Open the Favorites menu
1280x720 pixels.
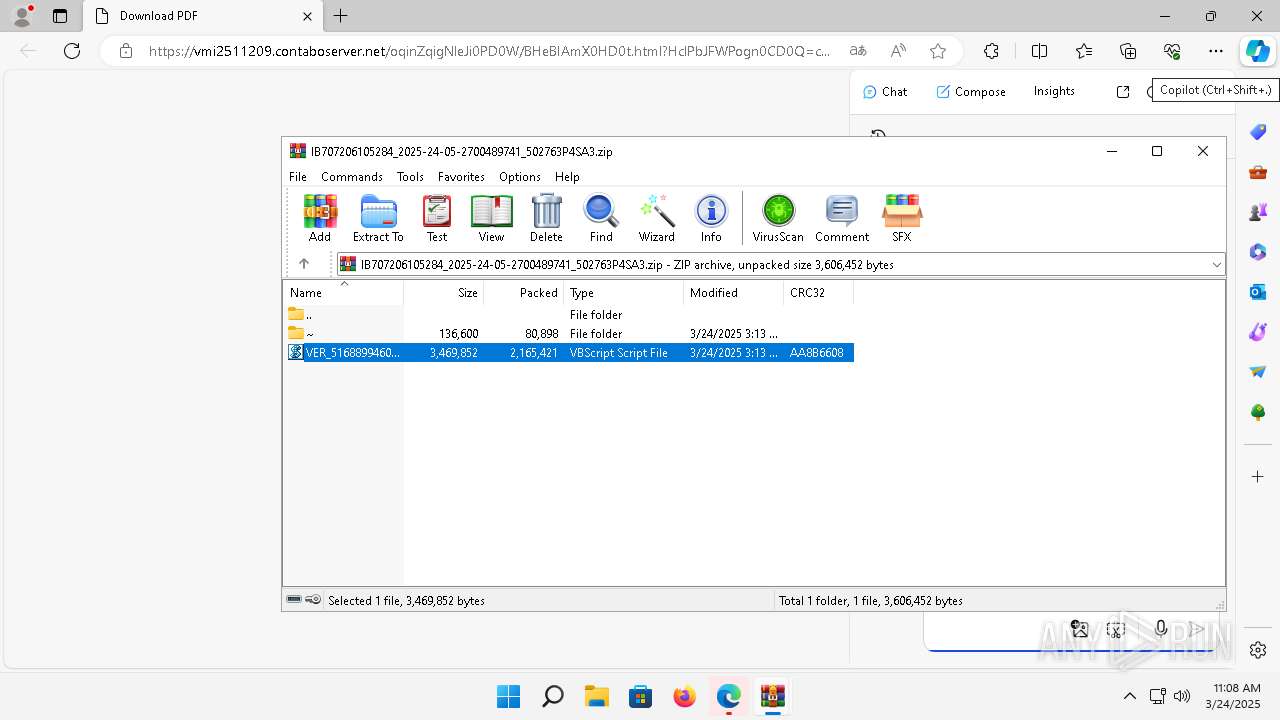pyautogui.click(x=461, y=177)
